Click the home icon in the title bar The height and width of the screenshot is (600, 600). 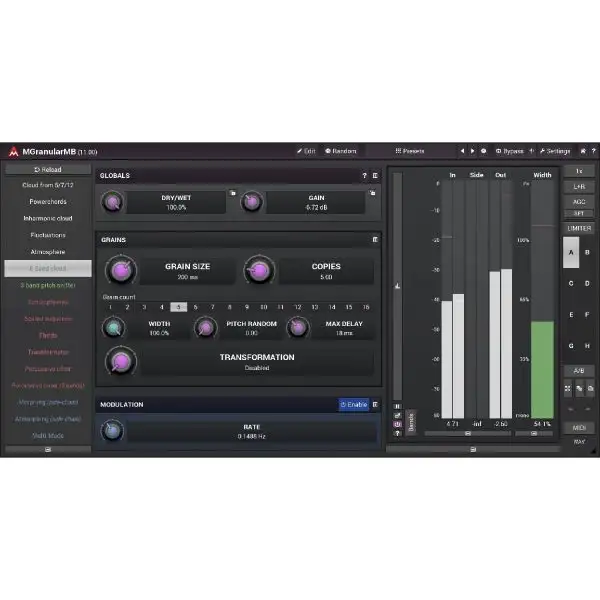click(x=583, y=151)
